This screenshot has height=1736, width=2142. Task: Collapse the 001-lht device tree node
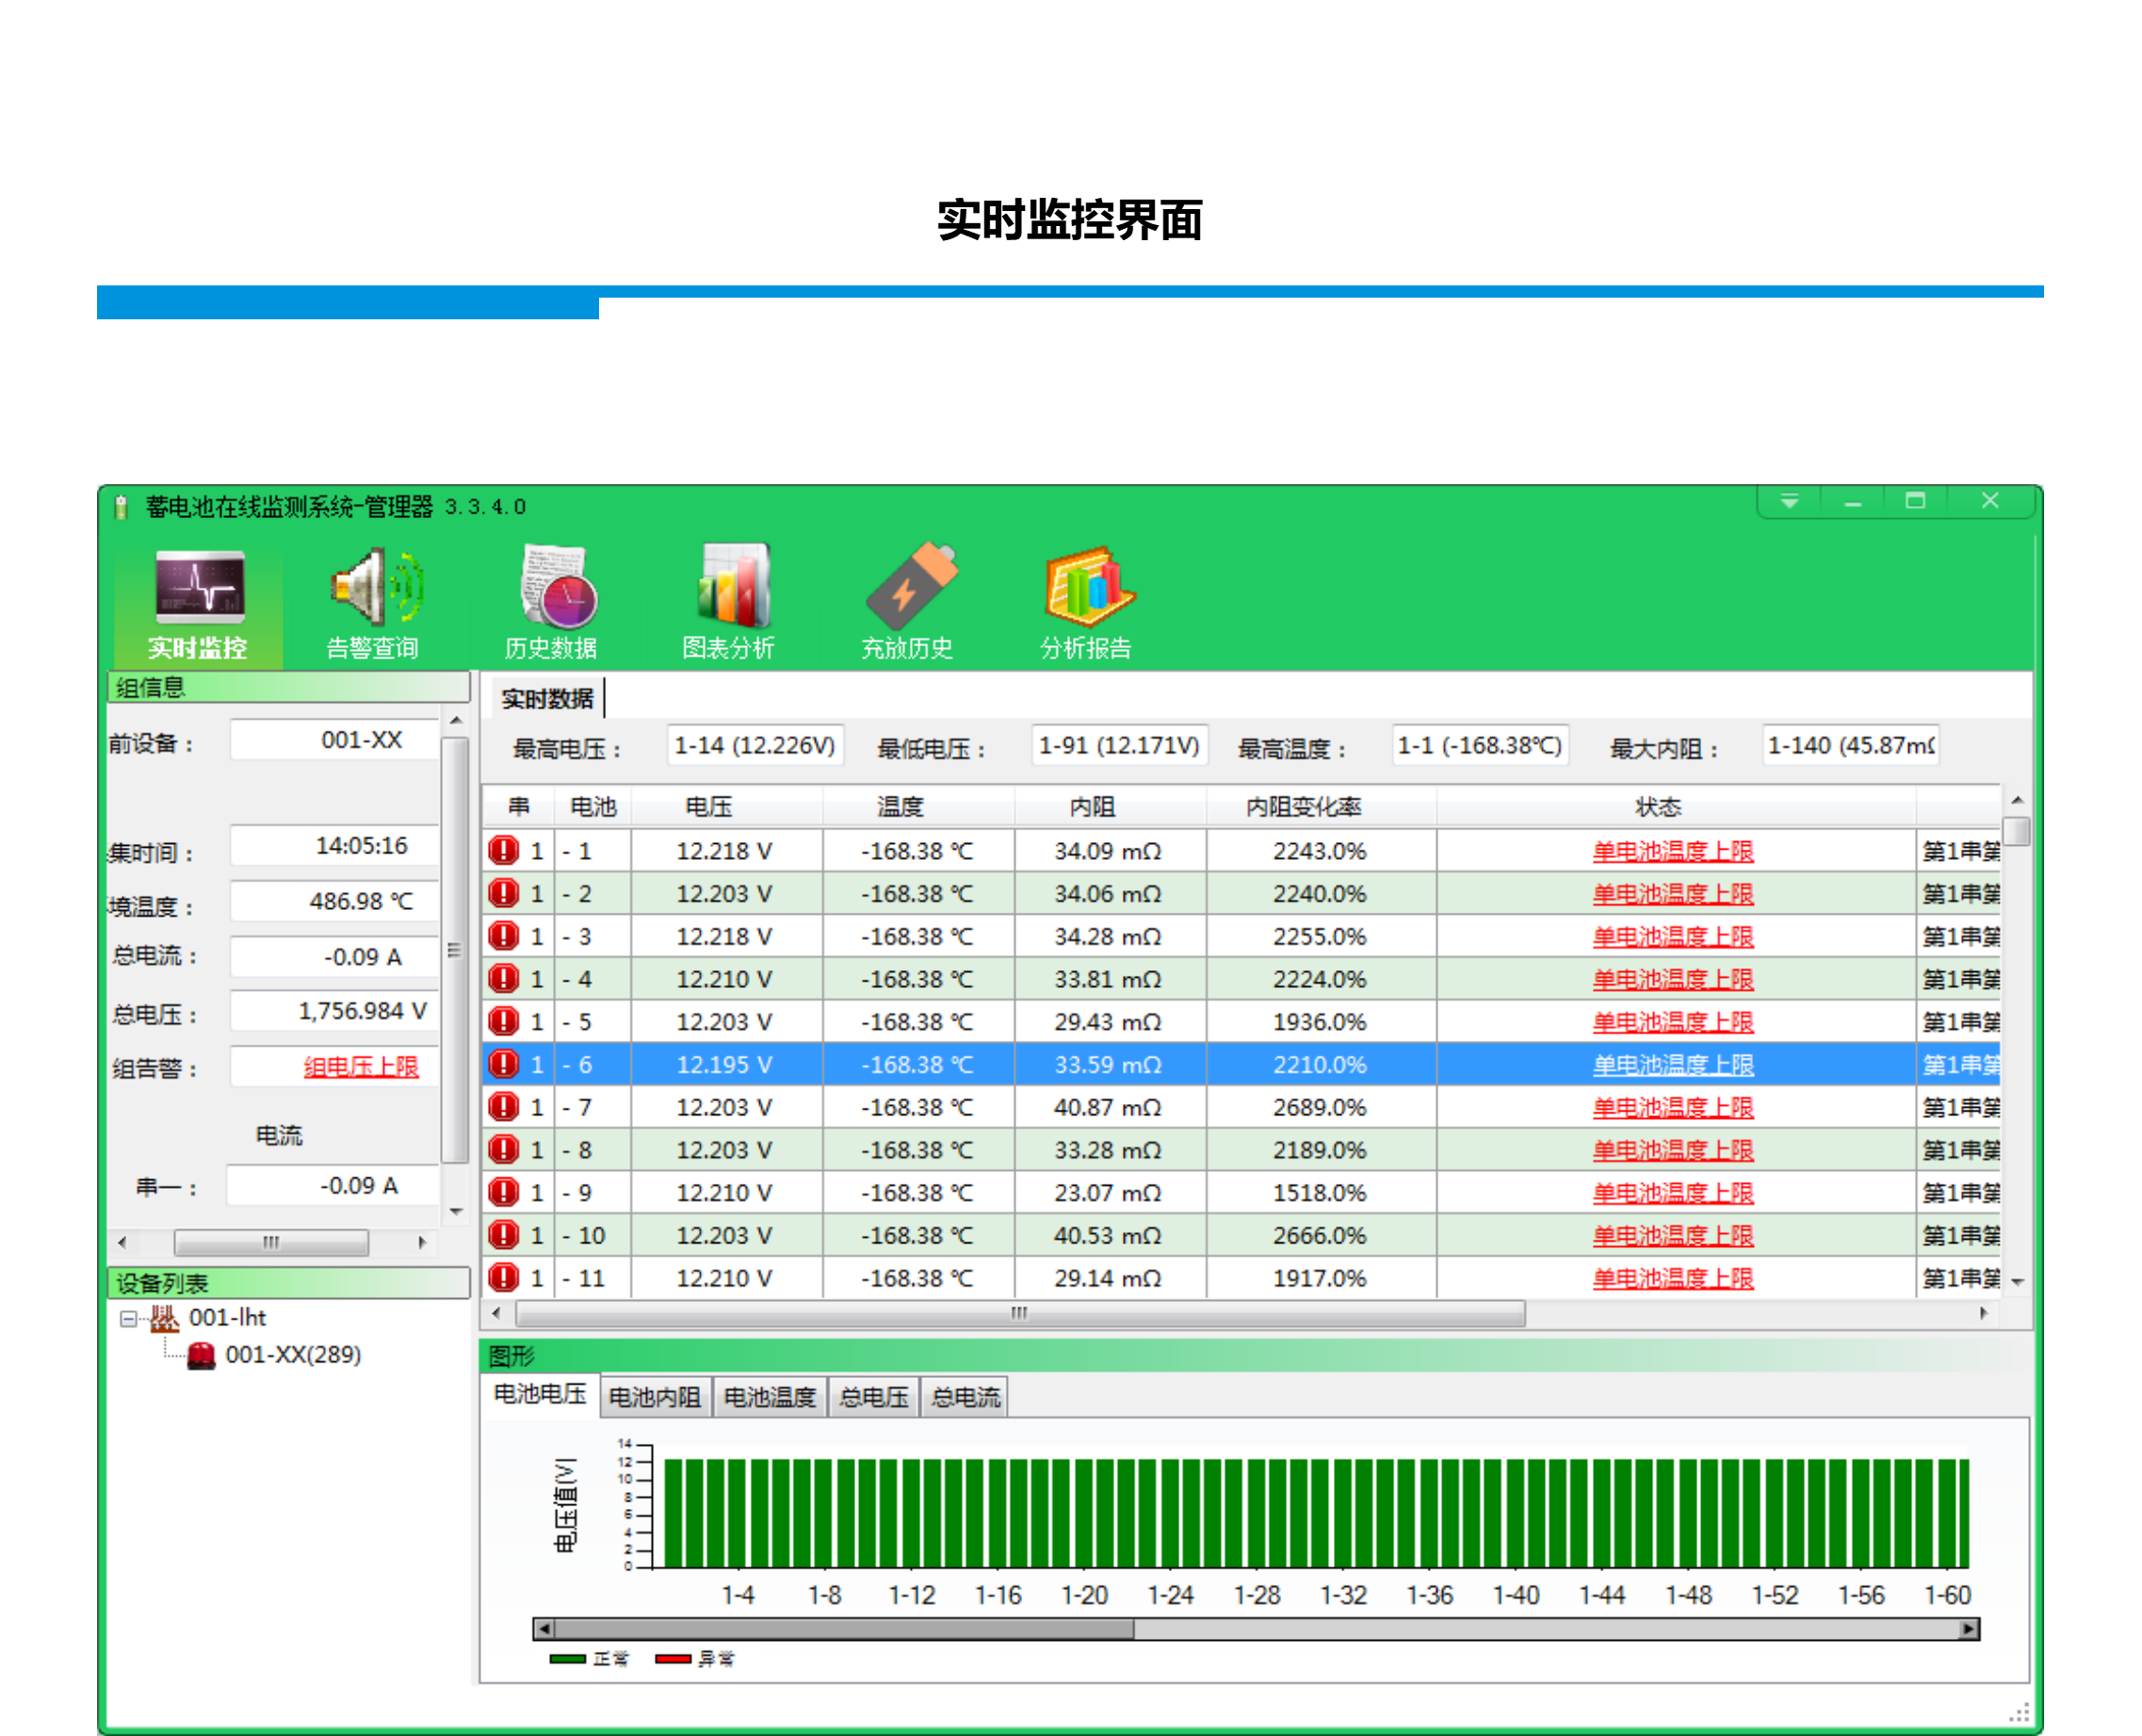coord(128,1319)
